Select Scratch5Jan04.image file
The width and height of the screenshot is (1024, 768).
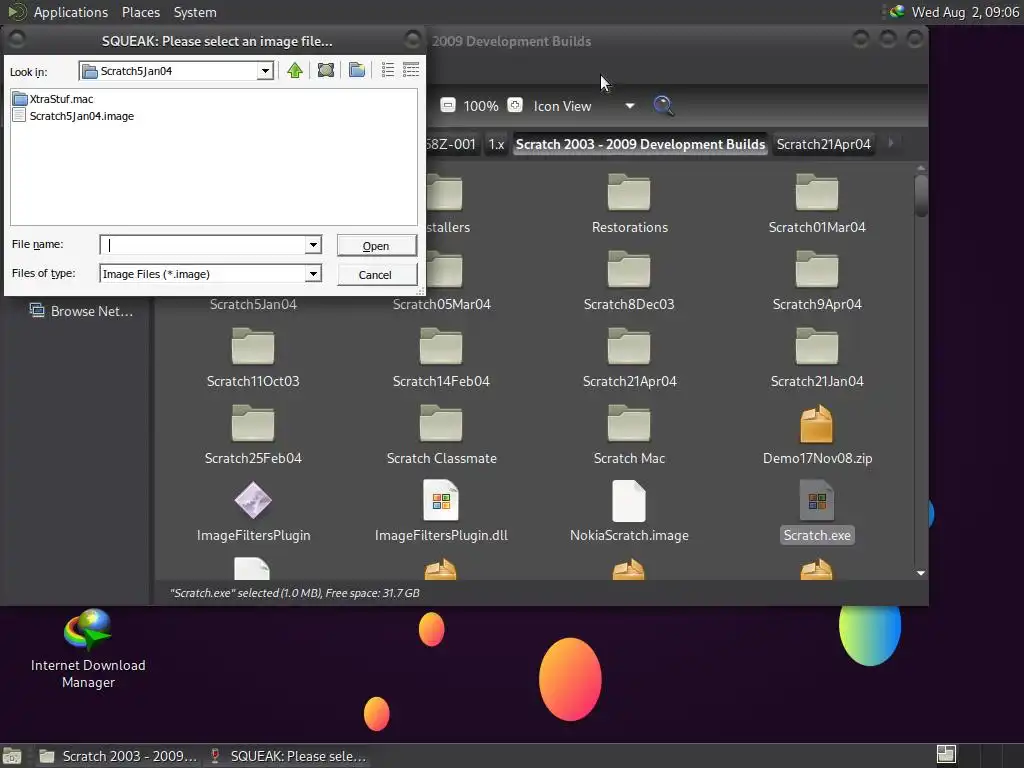[74, 116]
